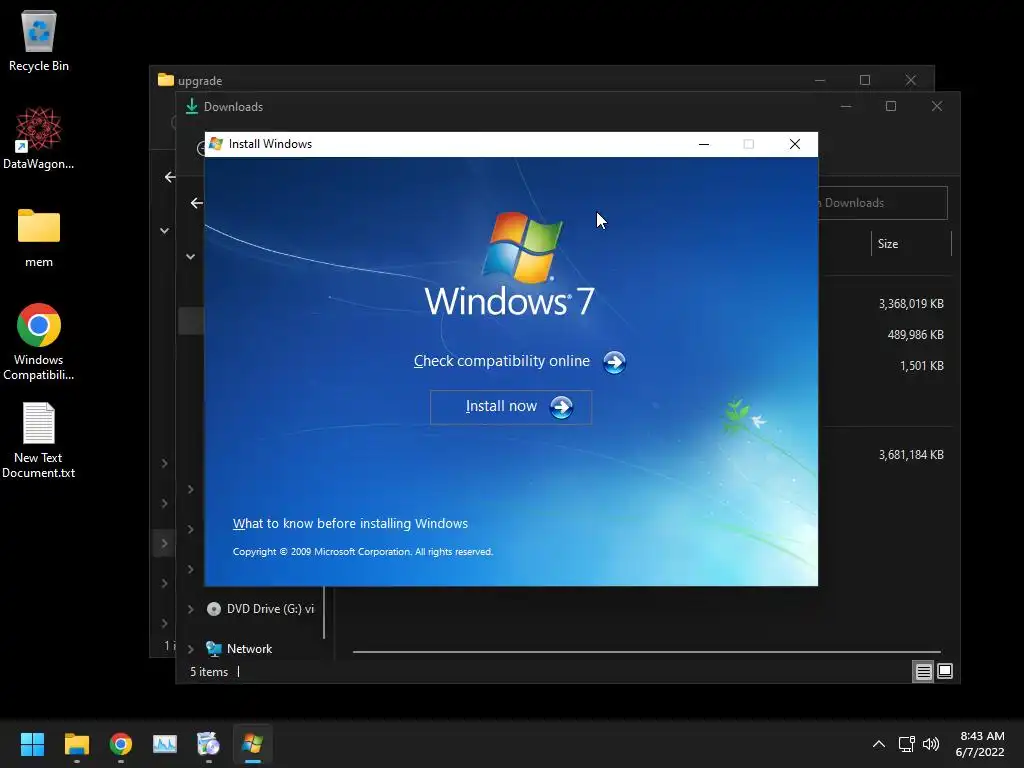
Task: Click the horizontal scrollbar in the Downloads file list
Action: click(x=647, y=652)
